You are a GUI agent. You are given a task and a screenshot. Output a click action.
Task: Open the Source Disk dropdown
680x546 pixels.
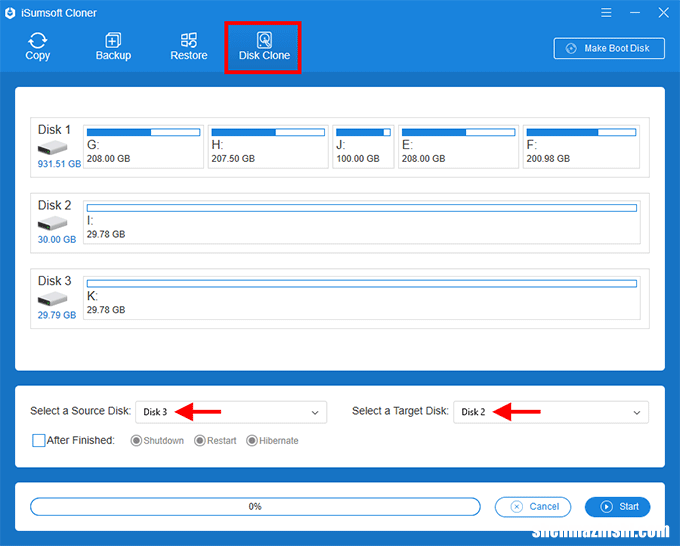(231, 412)
